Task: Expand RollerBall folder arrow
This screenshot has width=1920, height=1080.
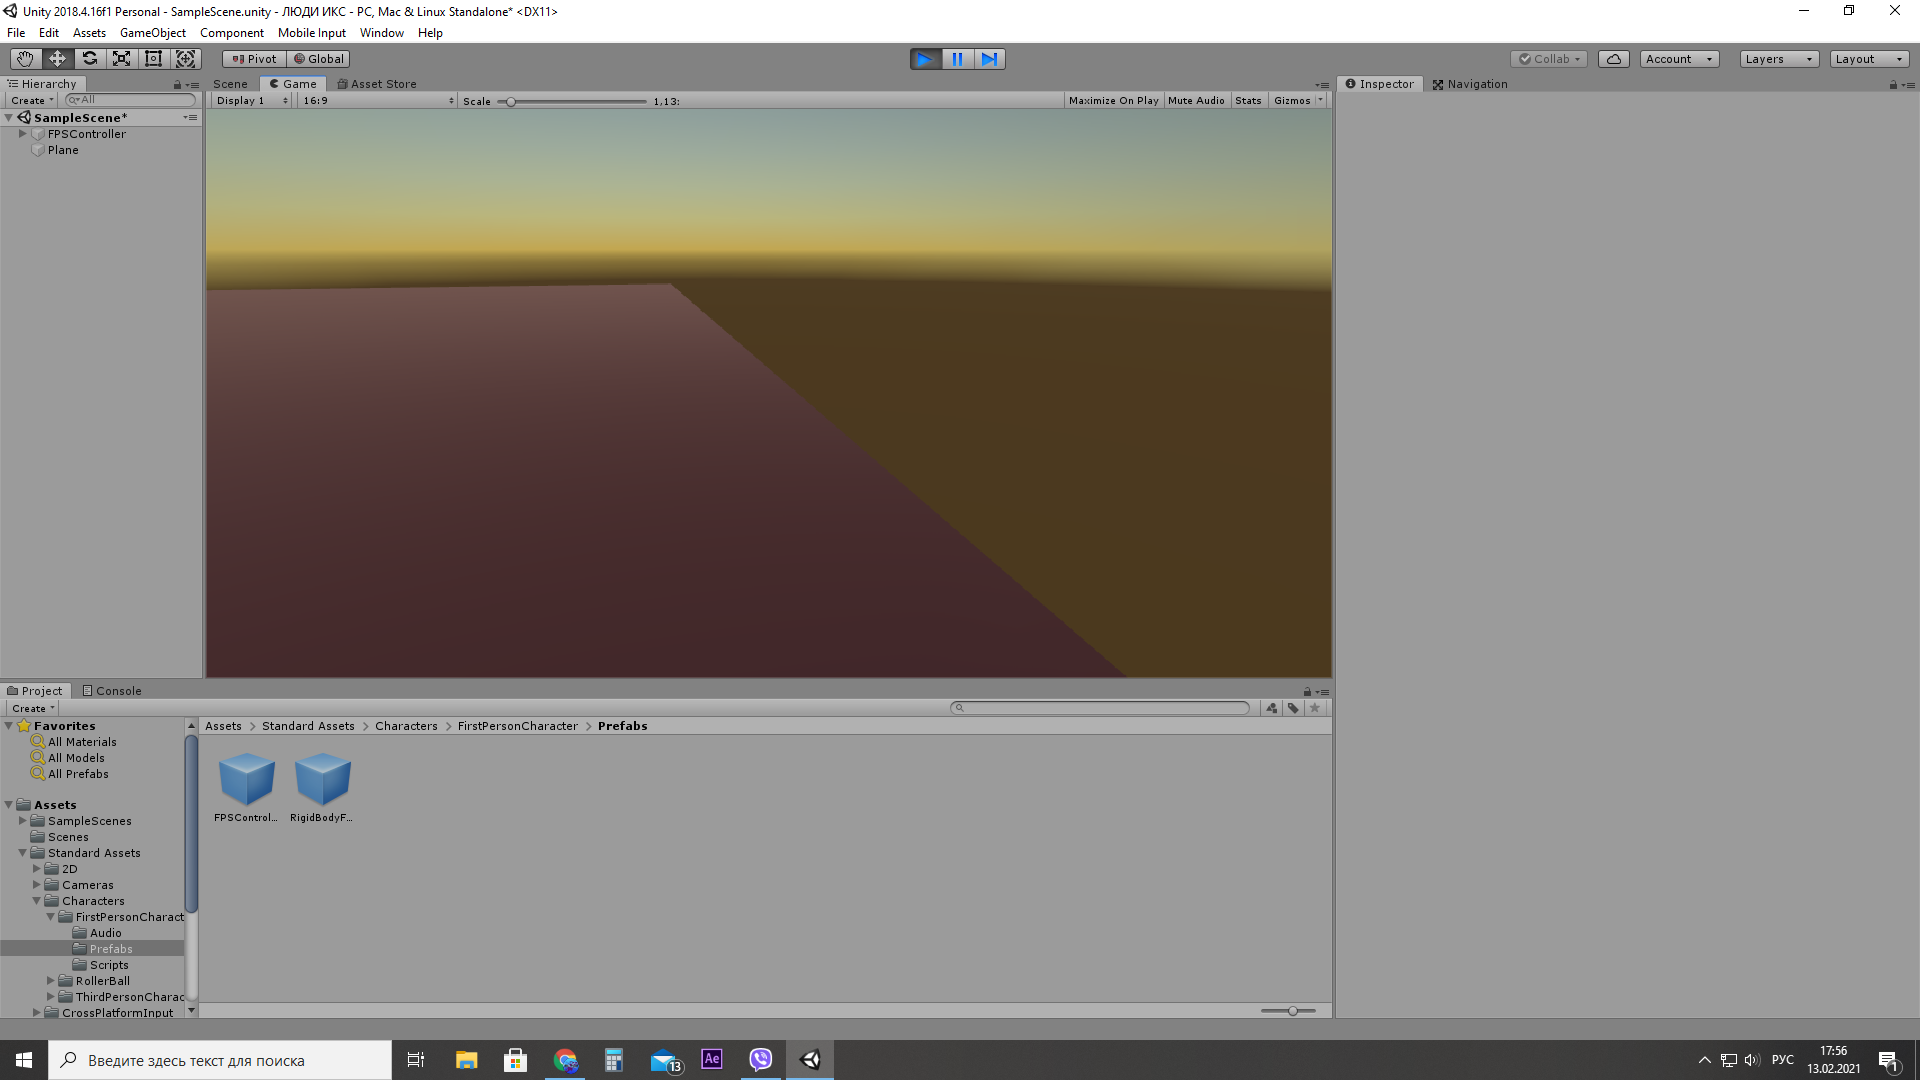Action: pyautogui.click(x=51, y=981)
